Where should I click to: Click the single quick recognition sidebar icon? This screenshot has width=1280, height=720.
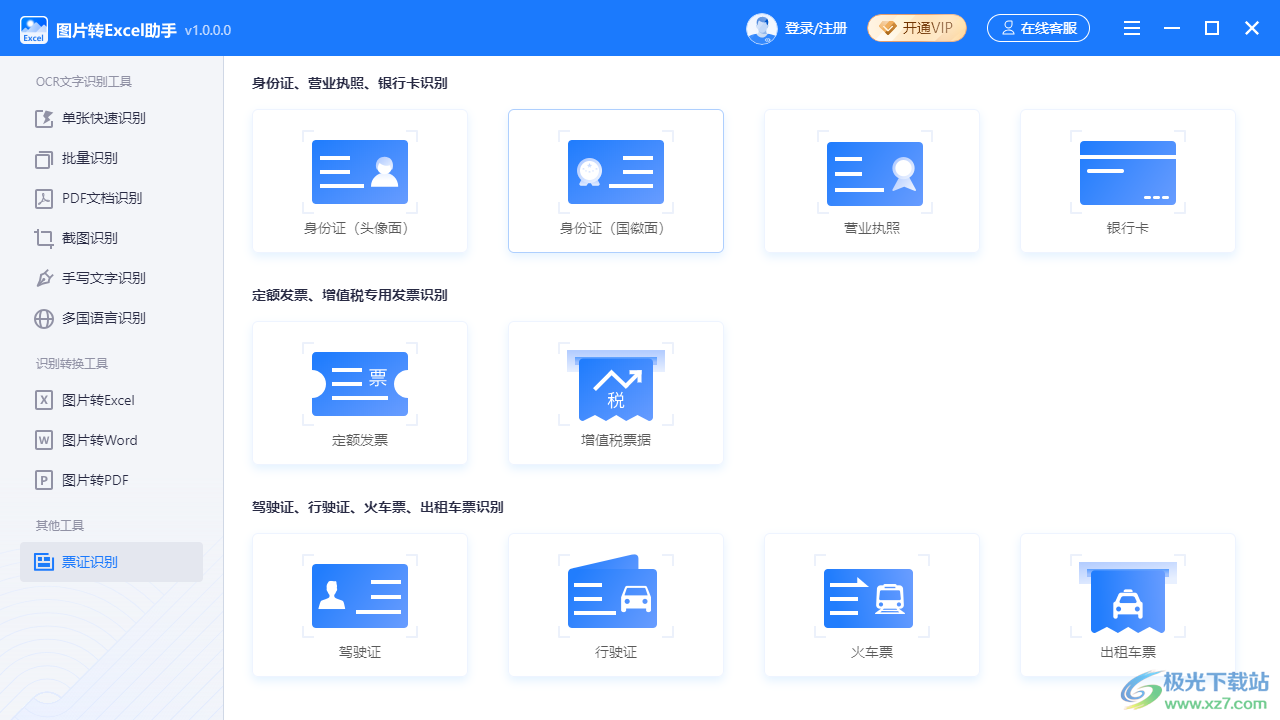click(44, 118)
